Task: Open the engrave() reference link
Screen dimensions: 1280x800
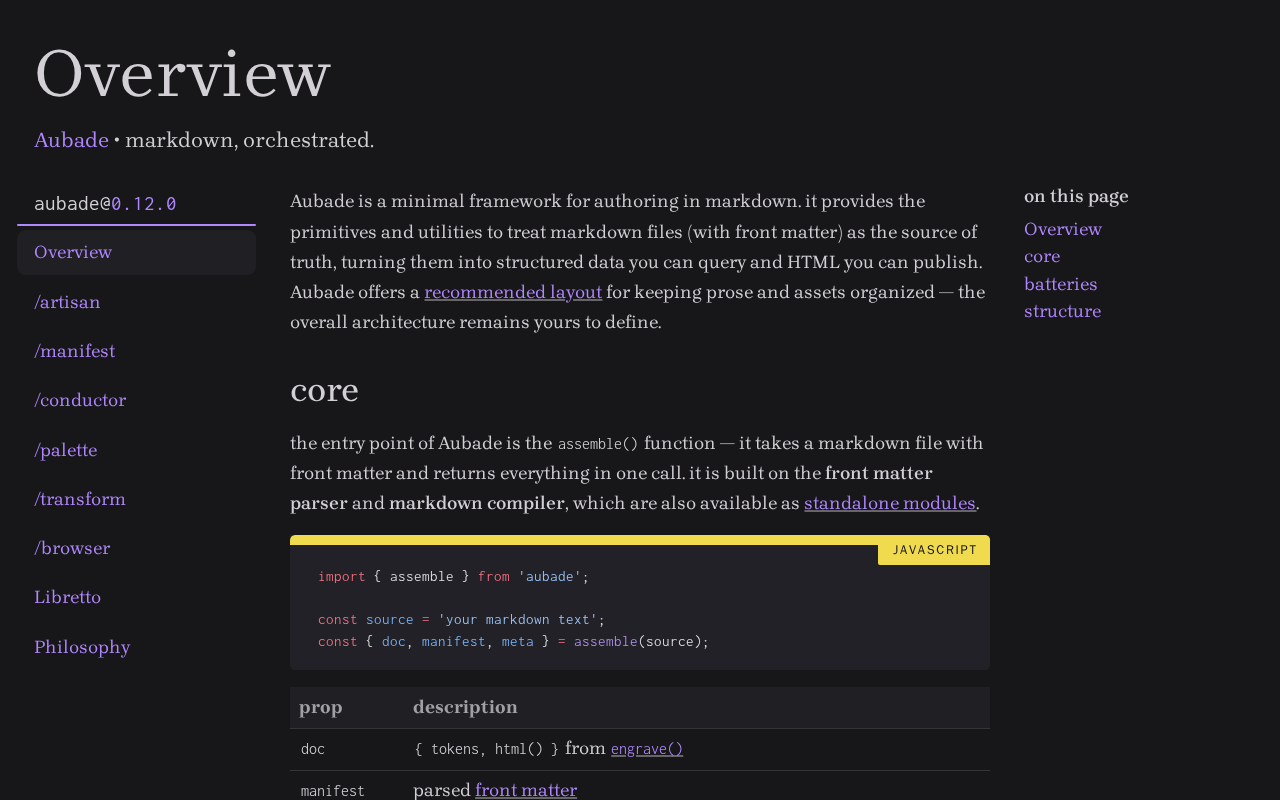Action: [646, 749]
